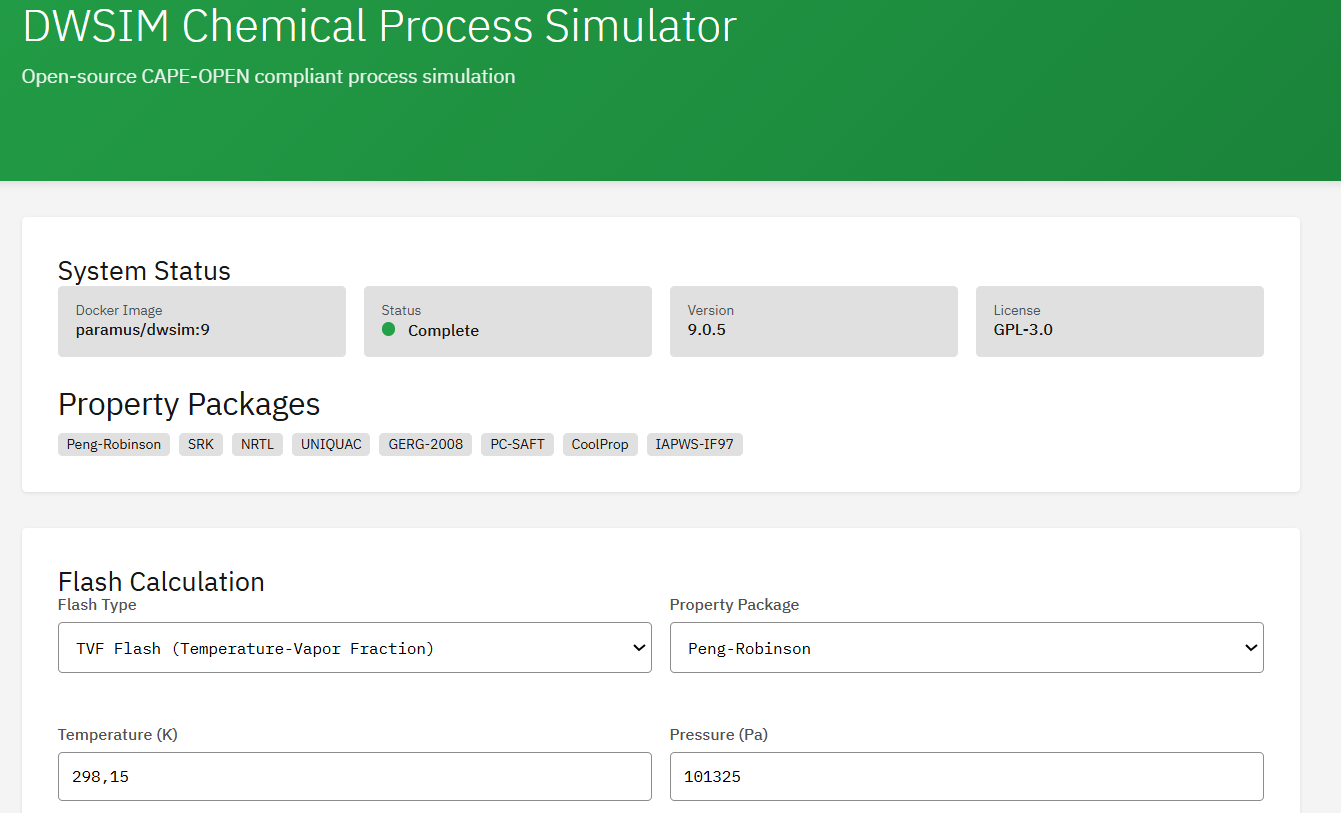Screen dimensions: 1341x813
Task: Open the Flash Type dropdown
Action: click(354, 648)
